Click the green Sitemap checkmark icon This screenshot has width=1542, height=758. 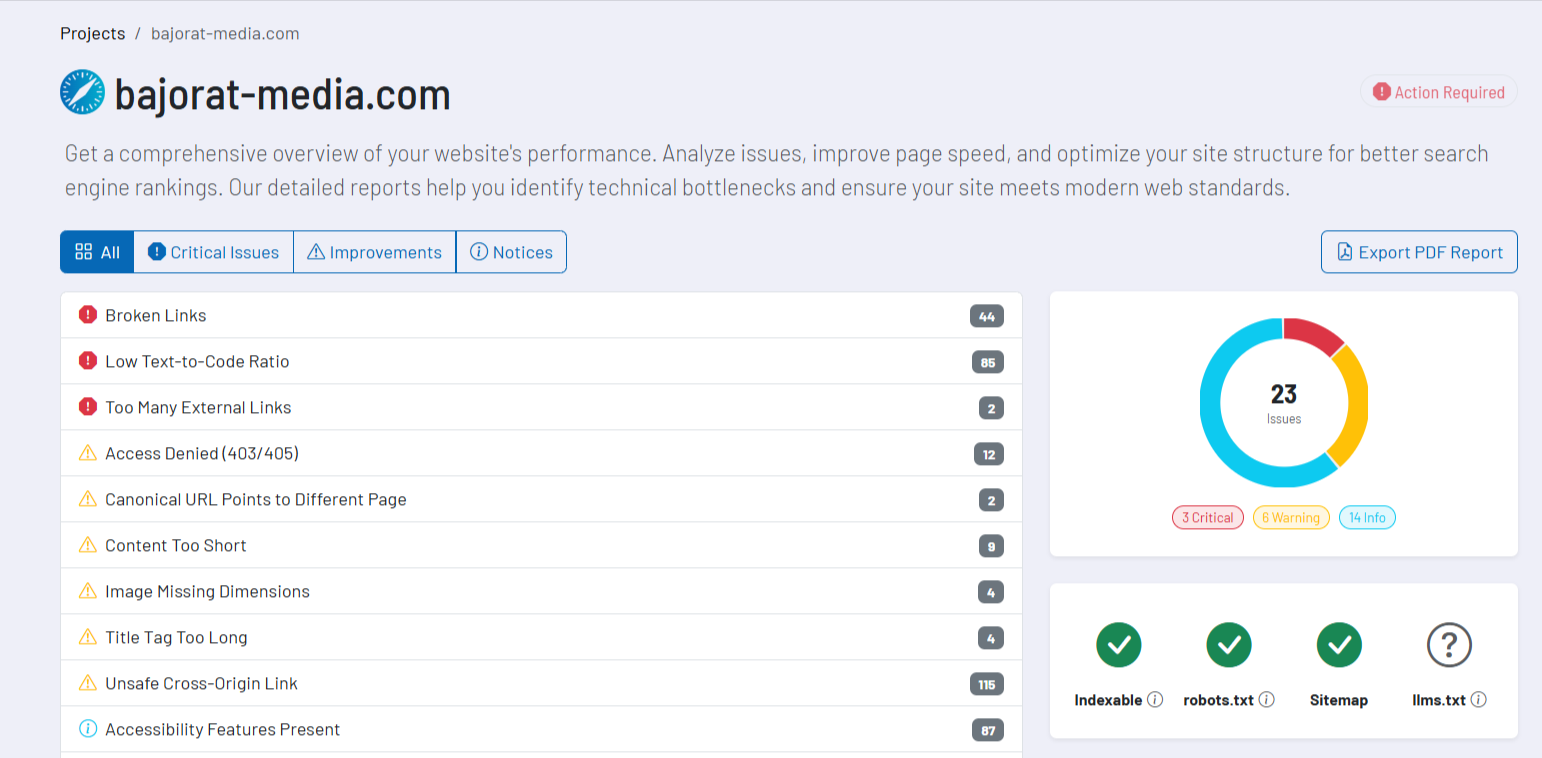(1339, 645)
